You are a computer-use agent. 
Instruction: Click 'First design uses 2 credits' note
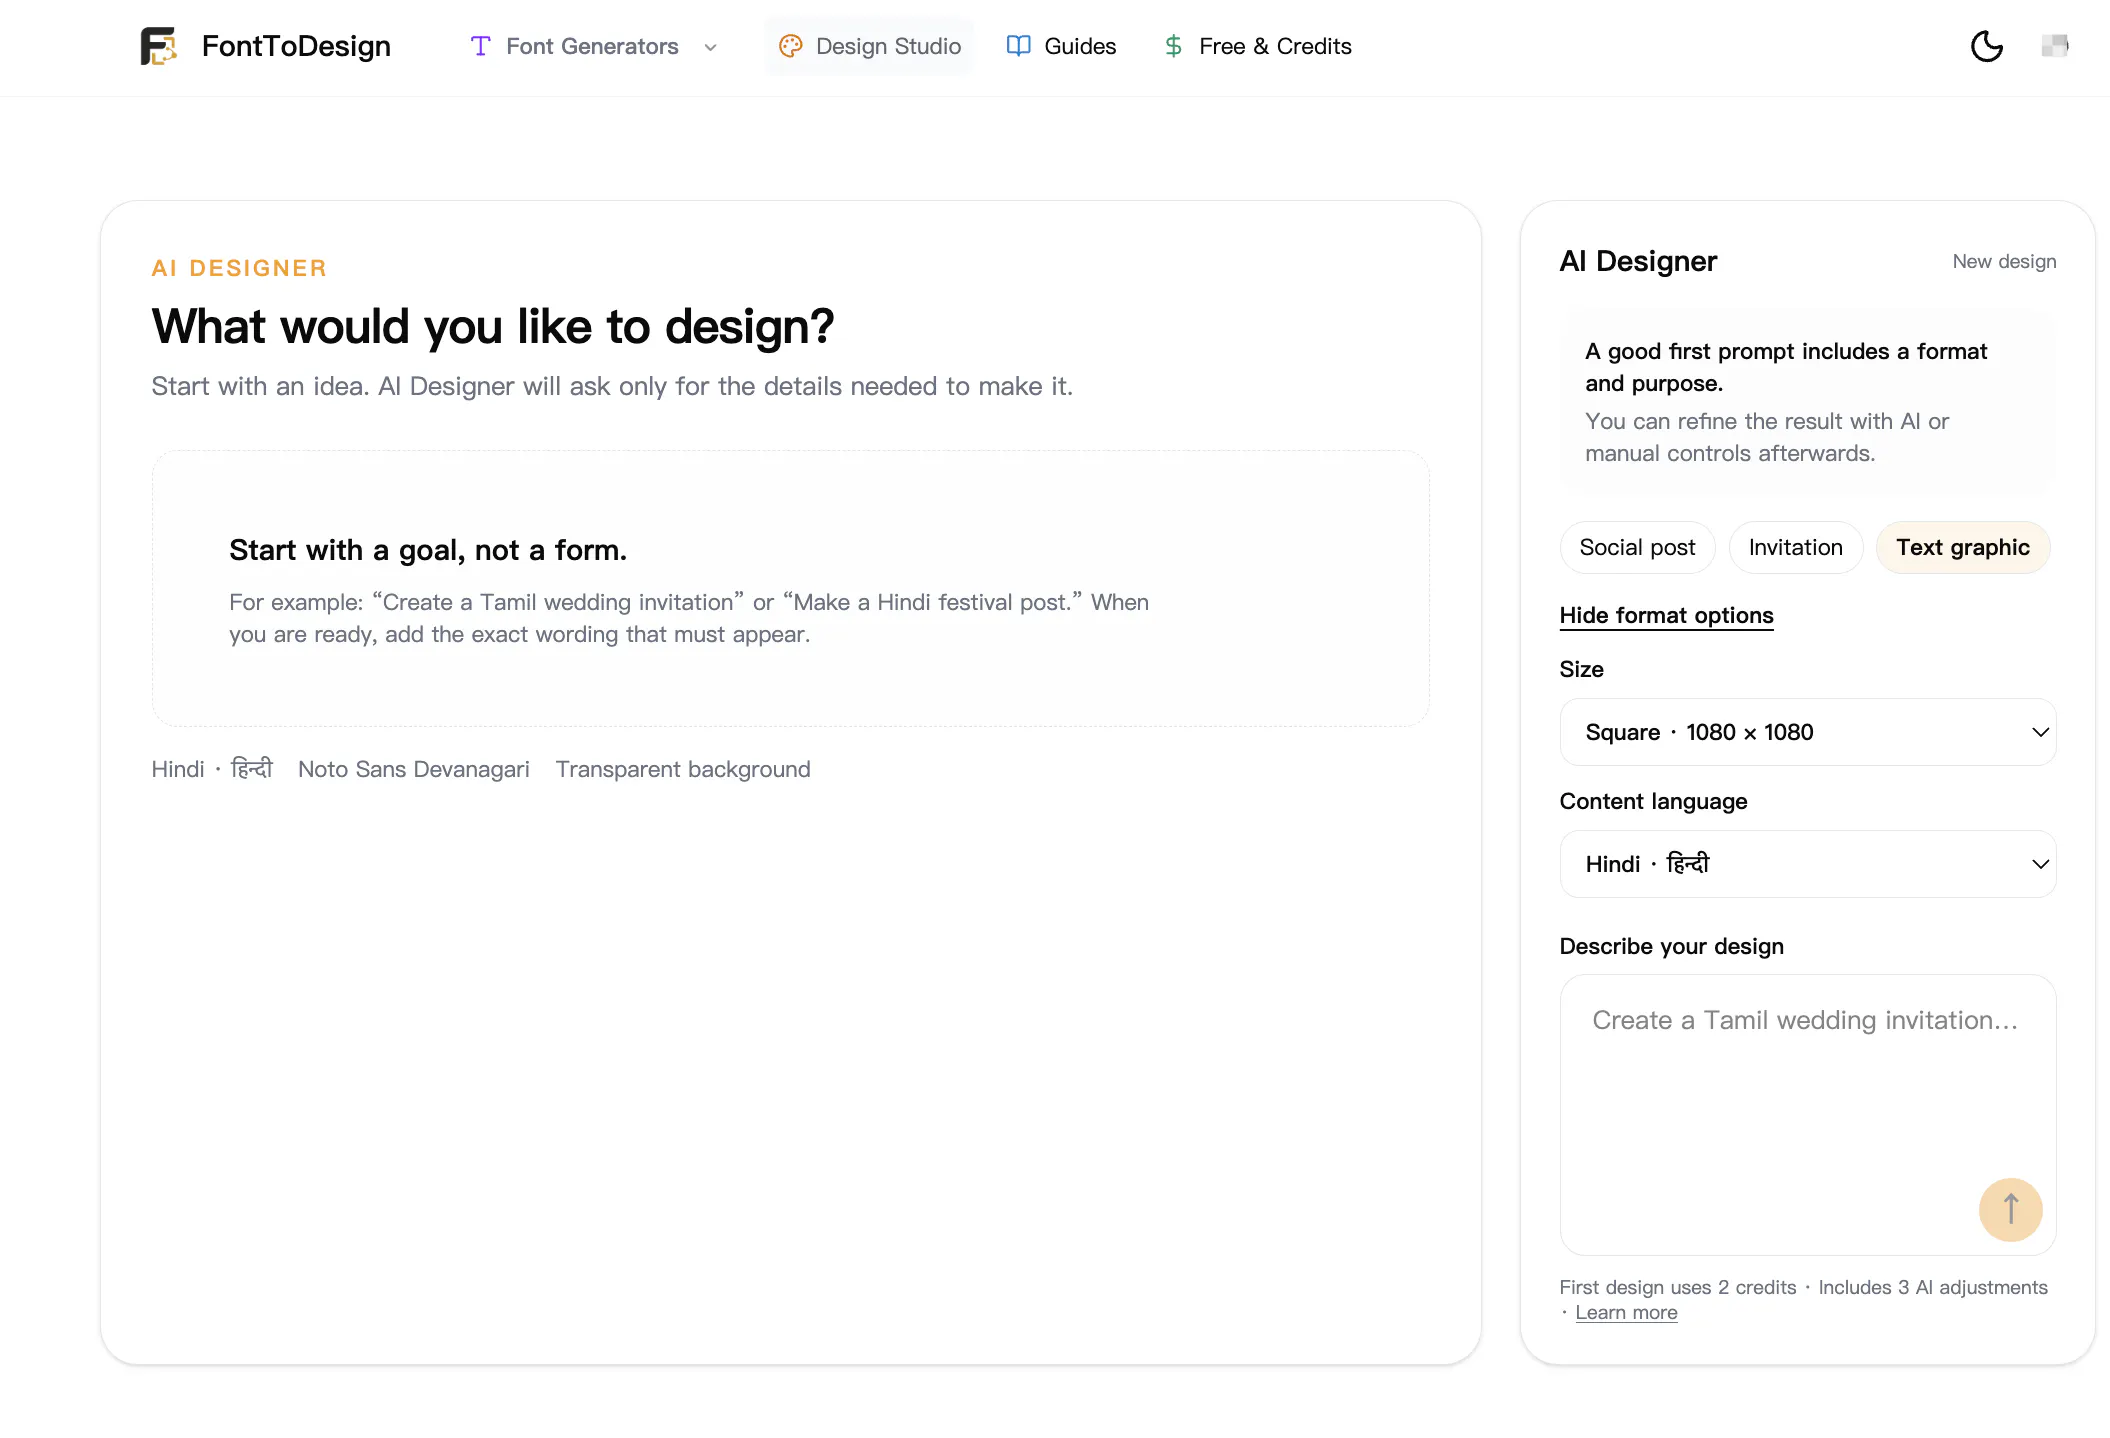click(x=1677, y=1287)
